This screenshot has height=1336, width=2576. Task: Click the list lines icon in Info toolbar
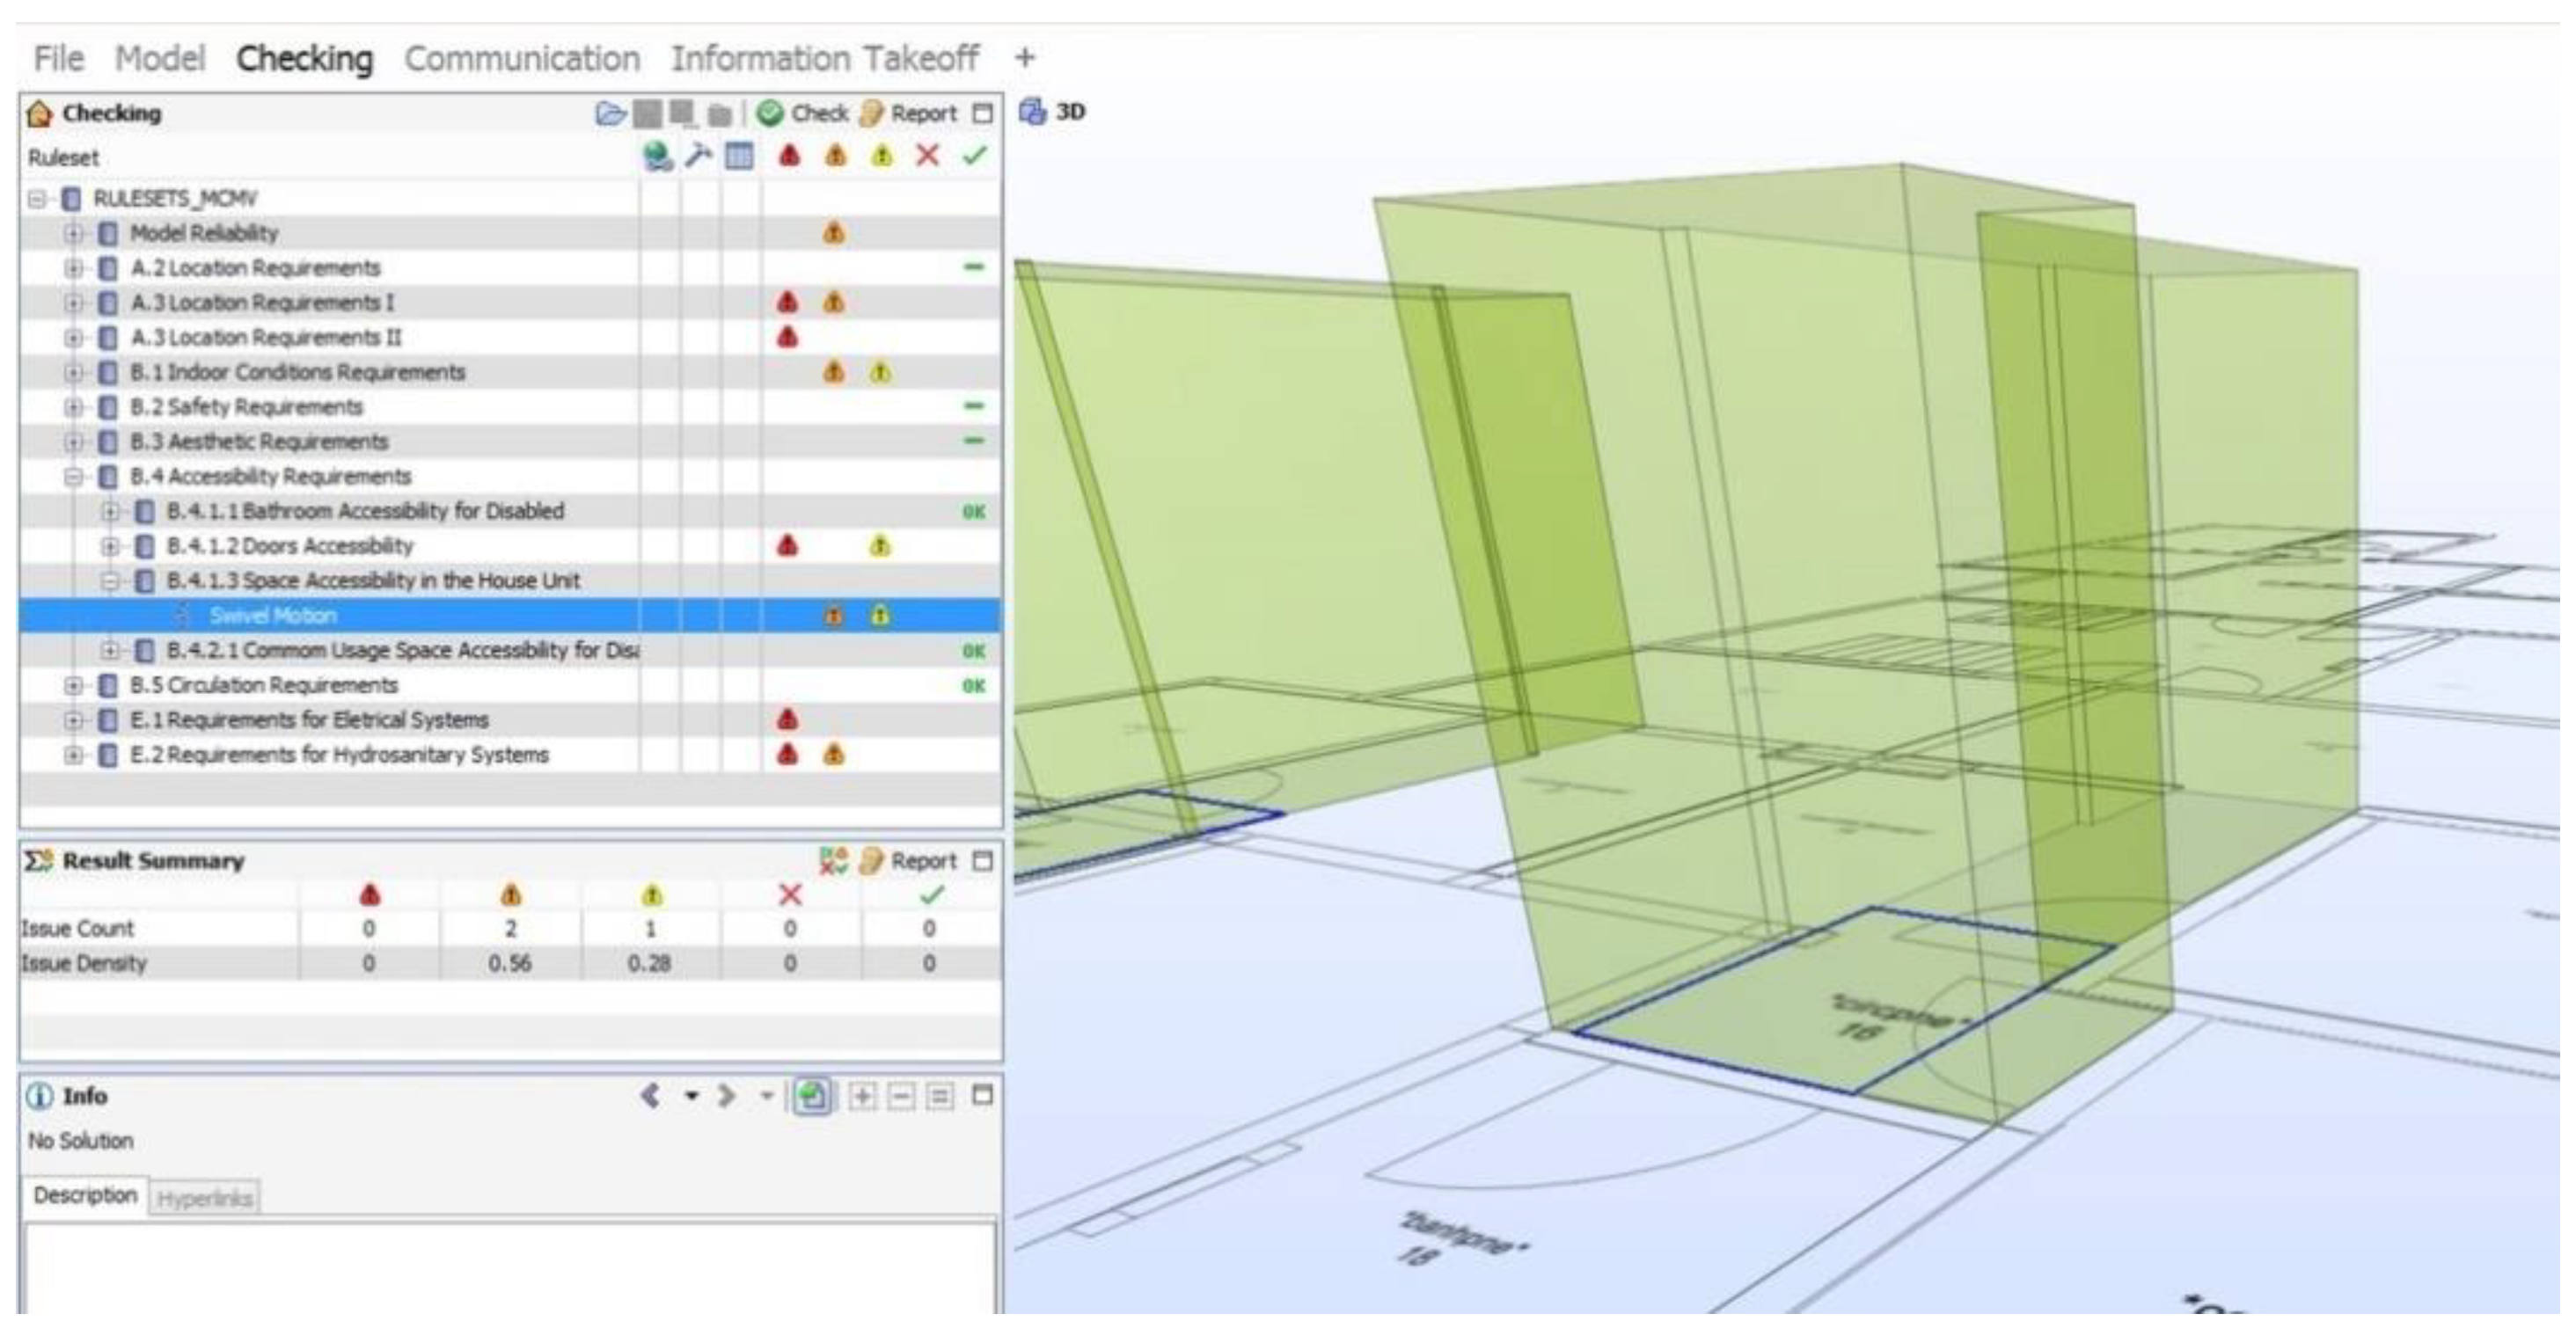940,1097
